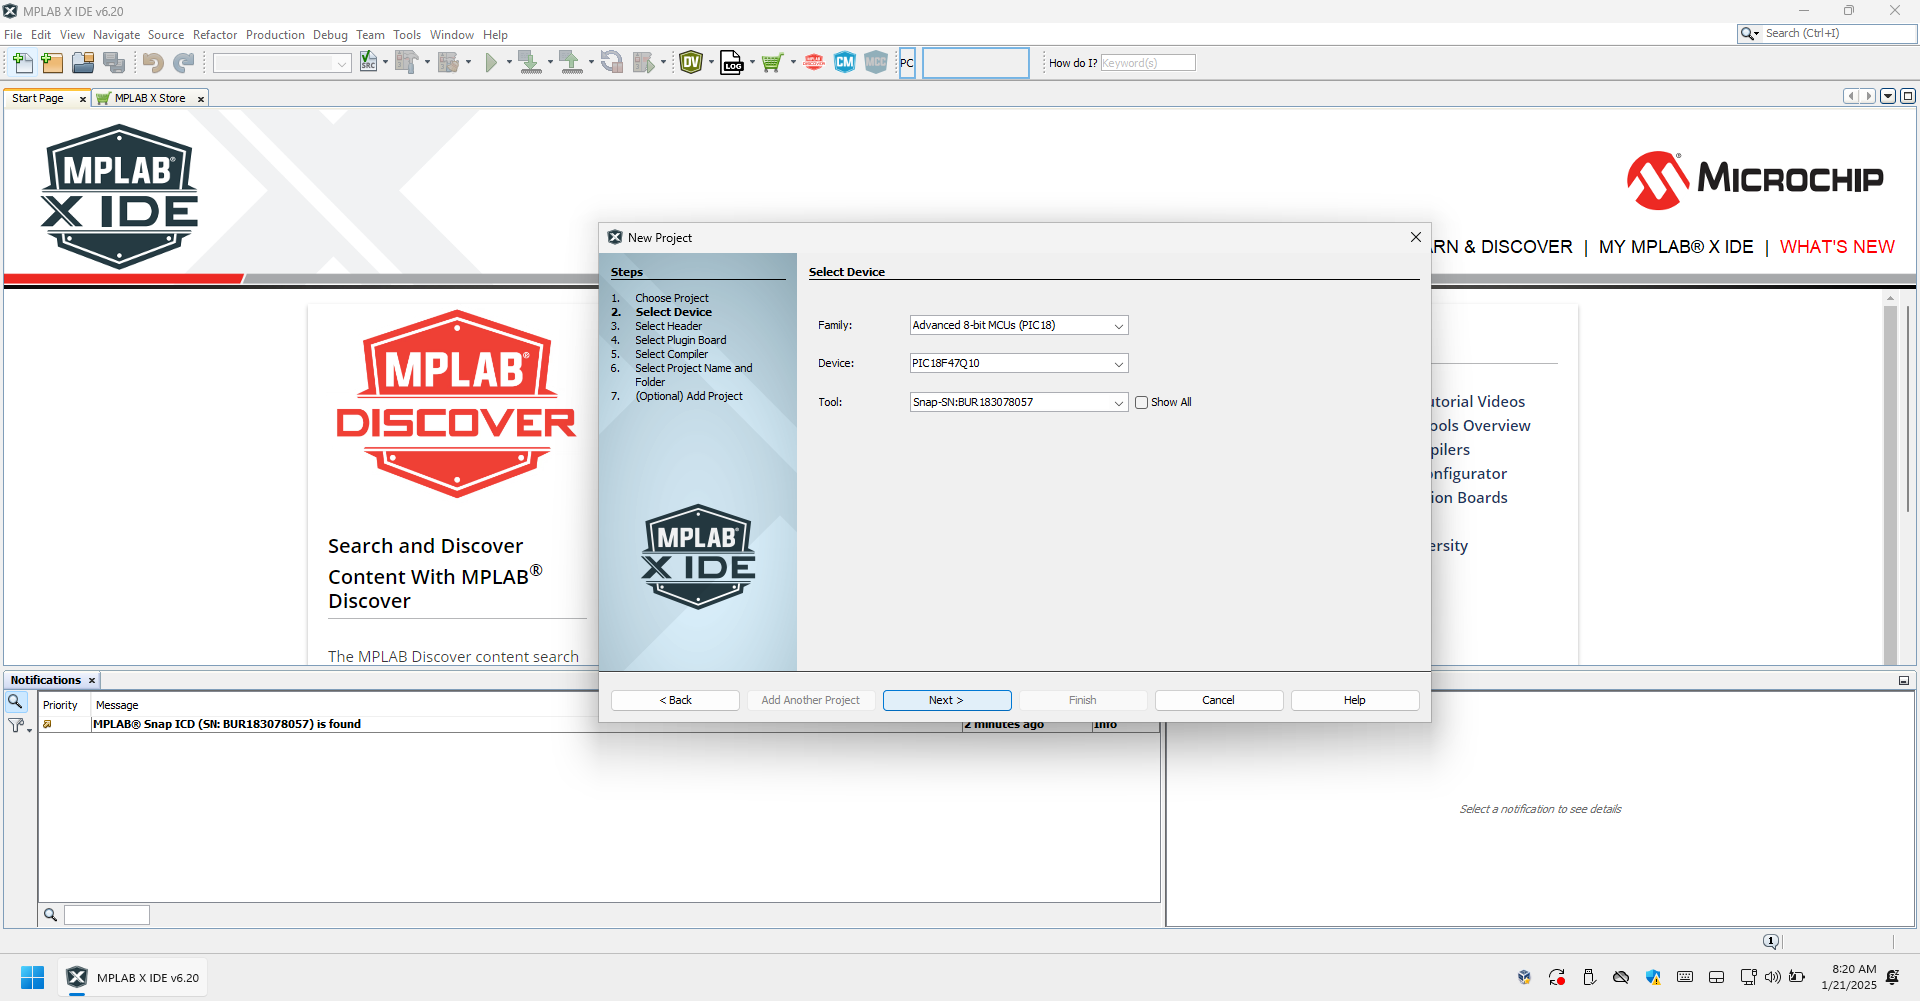
Task: Click the Make and Program Device icon
Action: click(530, 63)
